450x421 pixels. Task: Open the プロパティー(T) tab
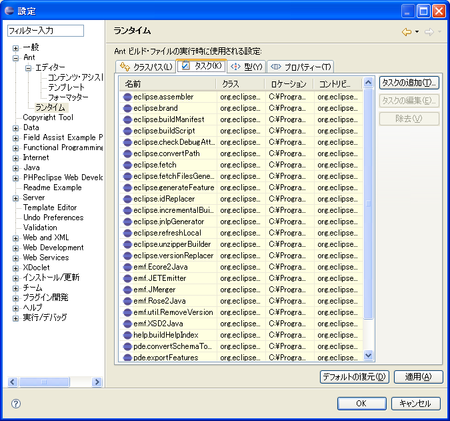(300, 67)
